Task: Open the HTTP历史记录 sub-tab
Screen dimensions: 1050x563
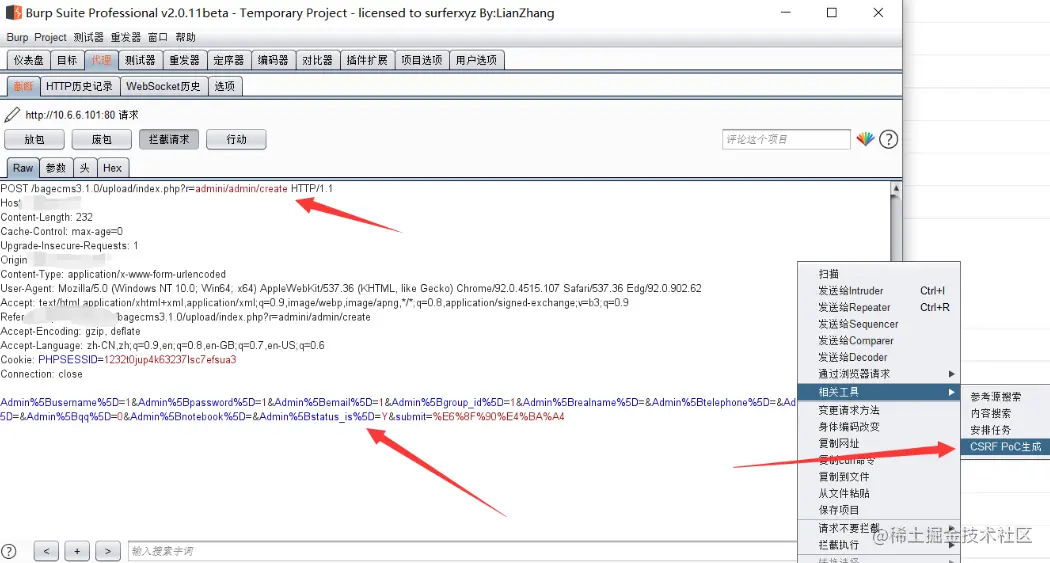Action: pyautogui.click(x=79, y=86)
